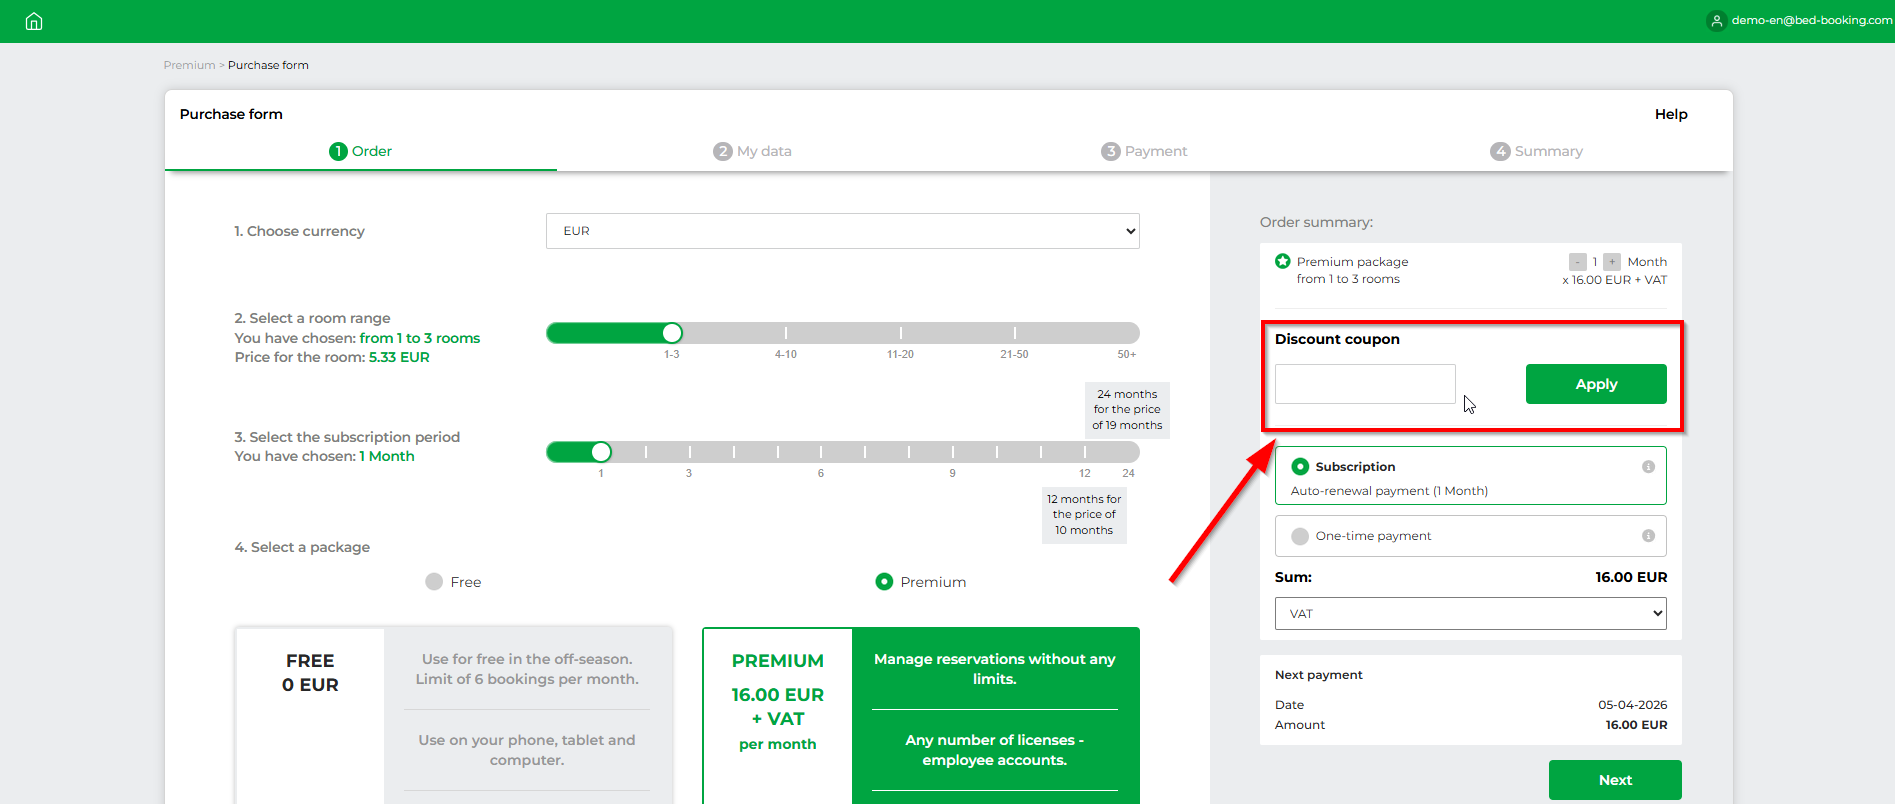Click the room range slider handle
Image resolution: width=1895 pixels, height=804 pixels.
tap(672, 333)
